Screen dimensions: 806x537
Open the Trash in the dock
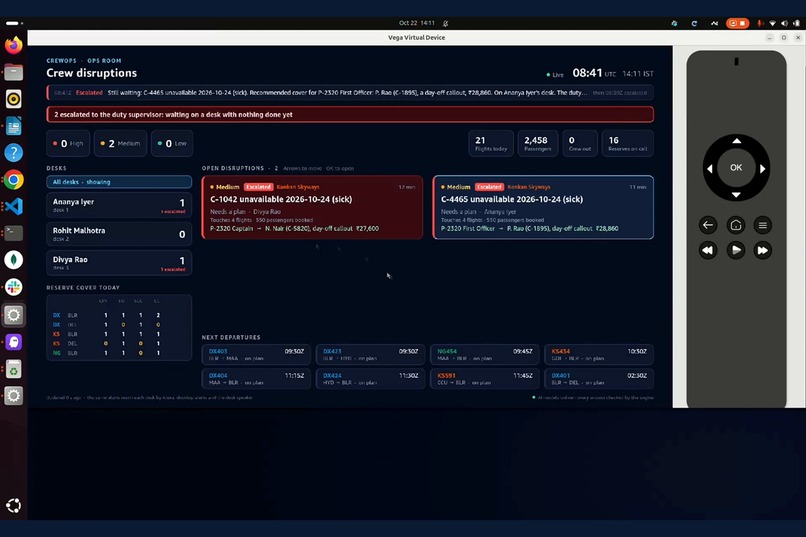point(13,369)
